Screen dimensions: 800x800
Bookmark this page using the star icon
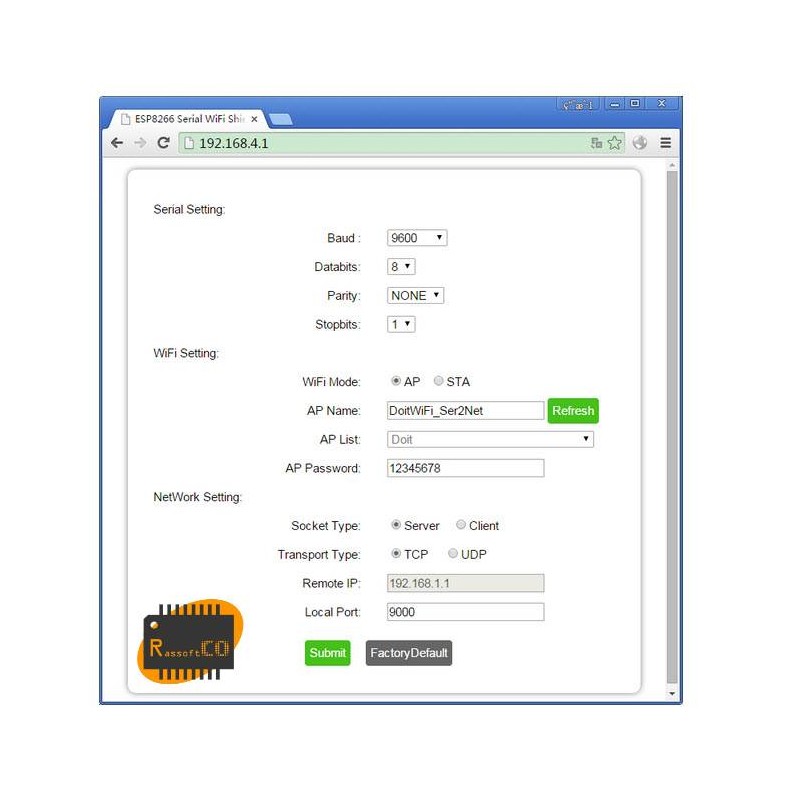point(614,143)
